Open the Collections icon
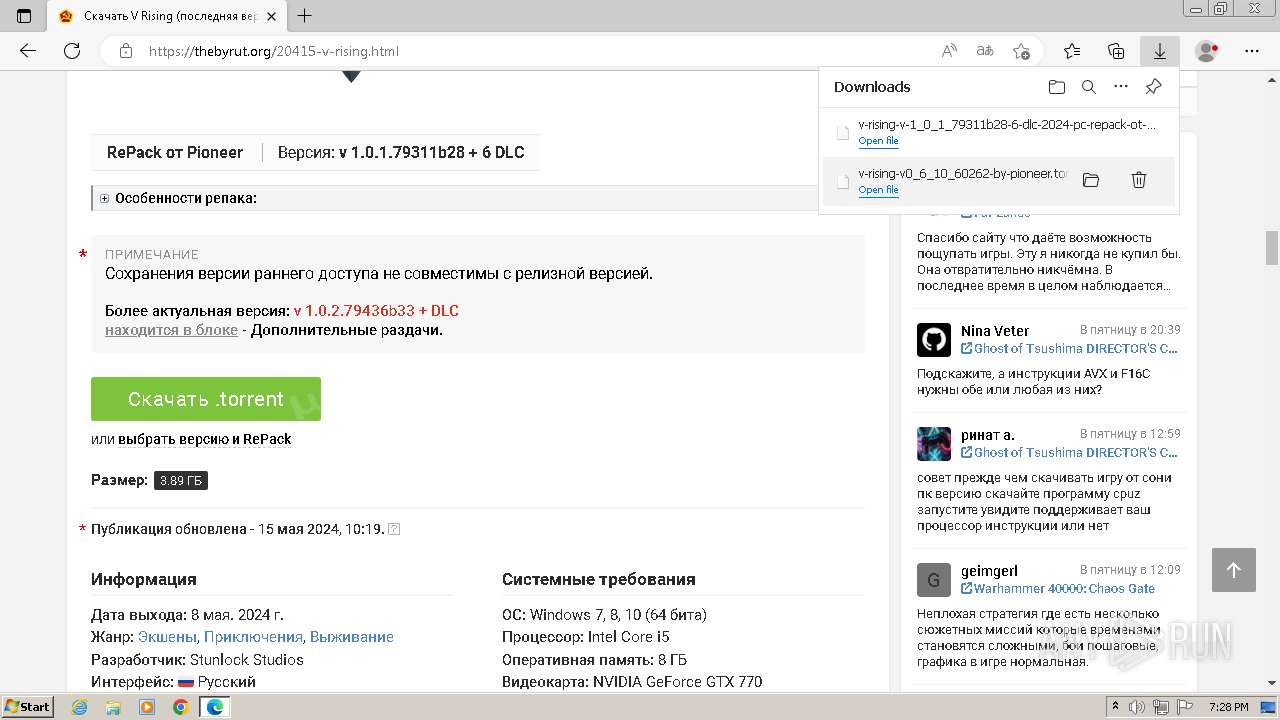The height and width of the screenshot is (720, 1280). [1116, 51]
